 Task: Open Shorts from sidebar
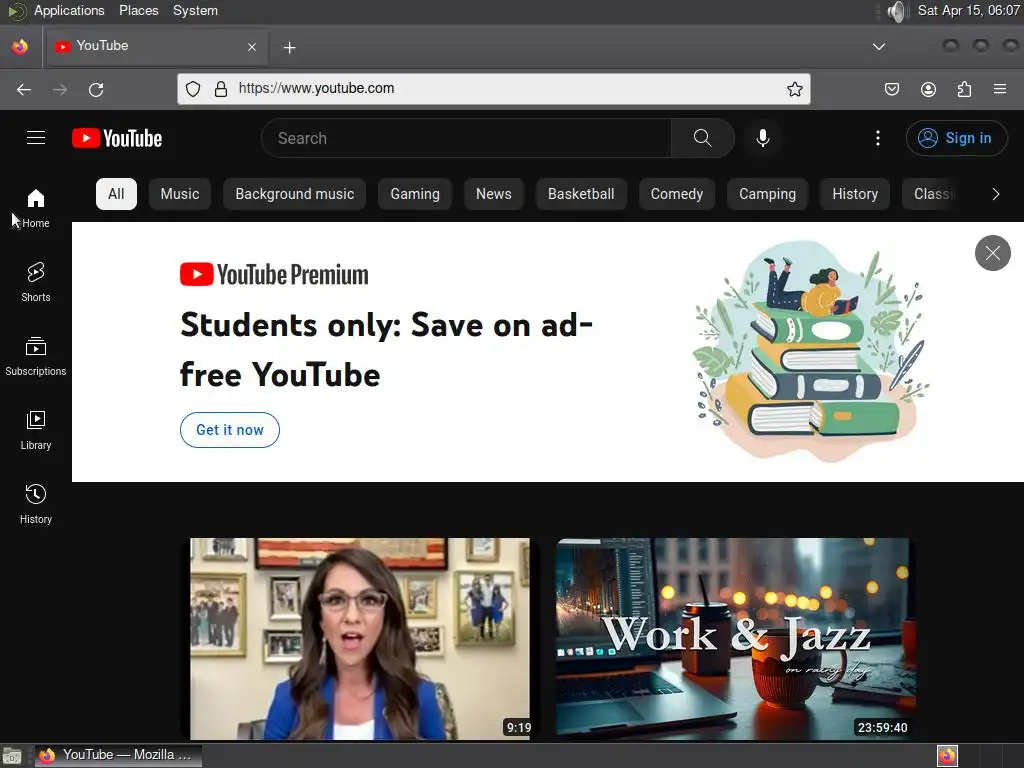pyautogui.click(x=36, y=282)
